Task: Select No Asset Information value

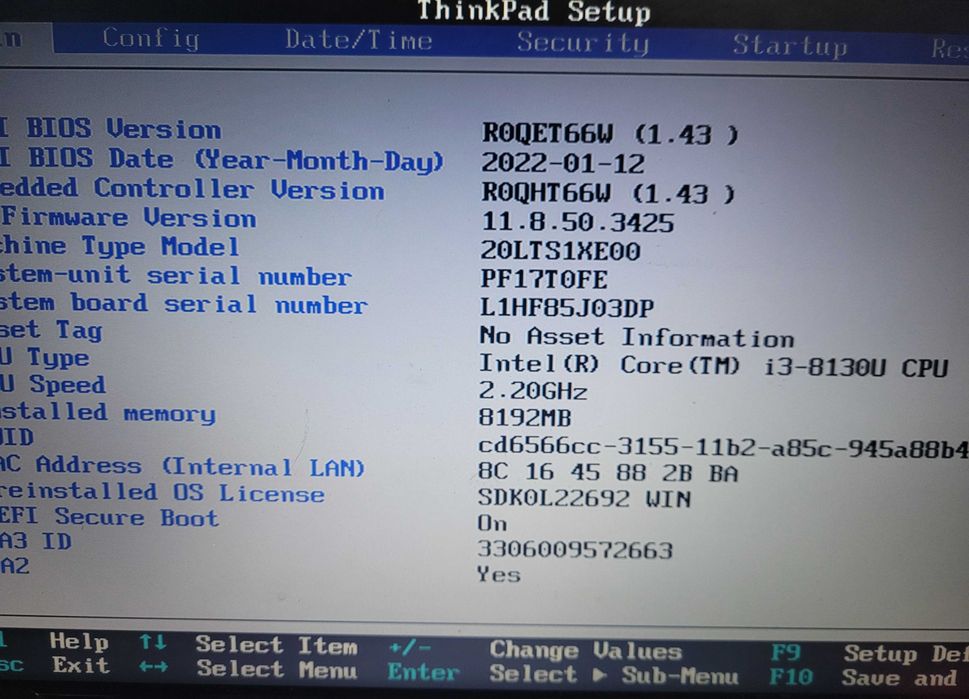Action: (637, 337)
